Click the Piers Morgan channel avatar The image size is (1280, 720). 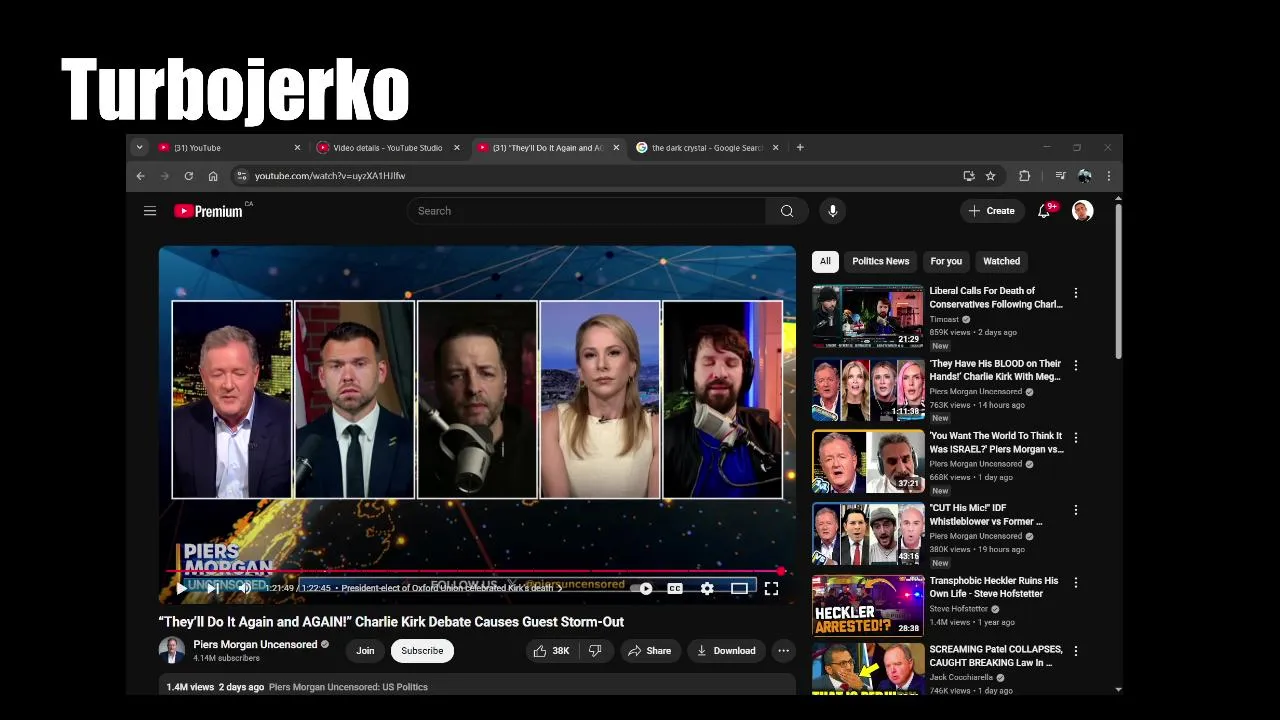pyautogui.click(x=171, y=651)
